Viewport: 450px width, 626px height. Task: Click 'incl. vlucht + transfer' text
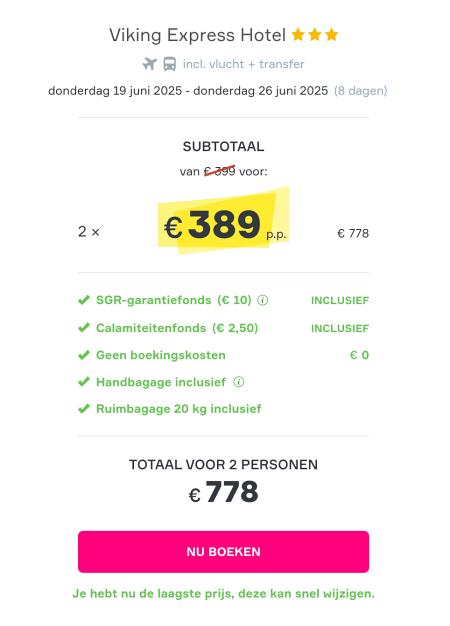point(244,64)
